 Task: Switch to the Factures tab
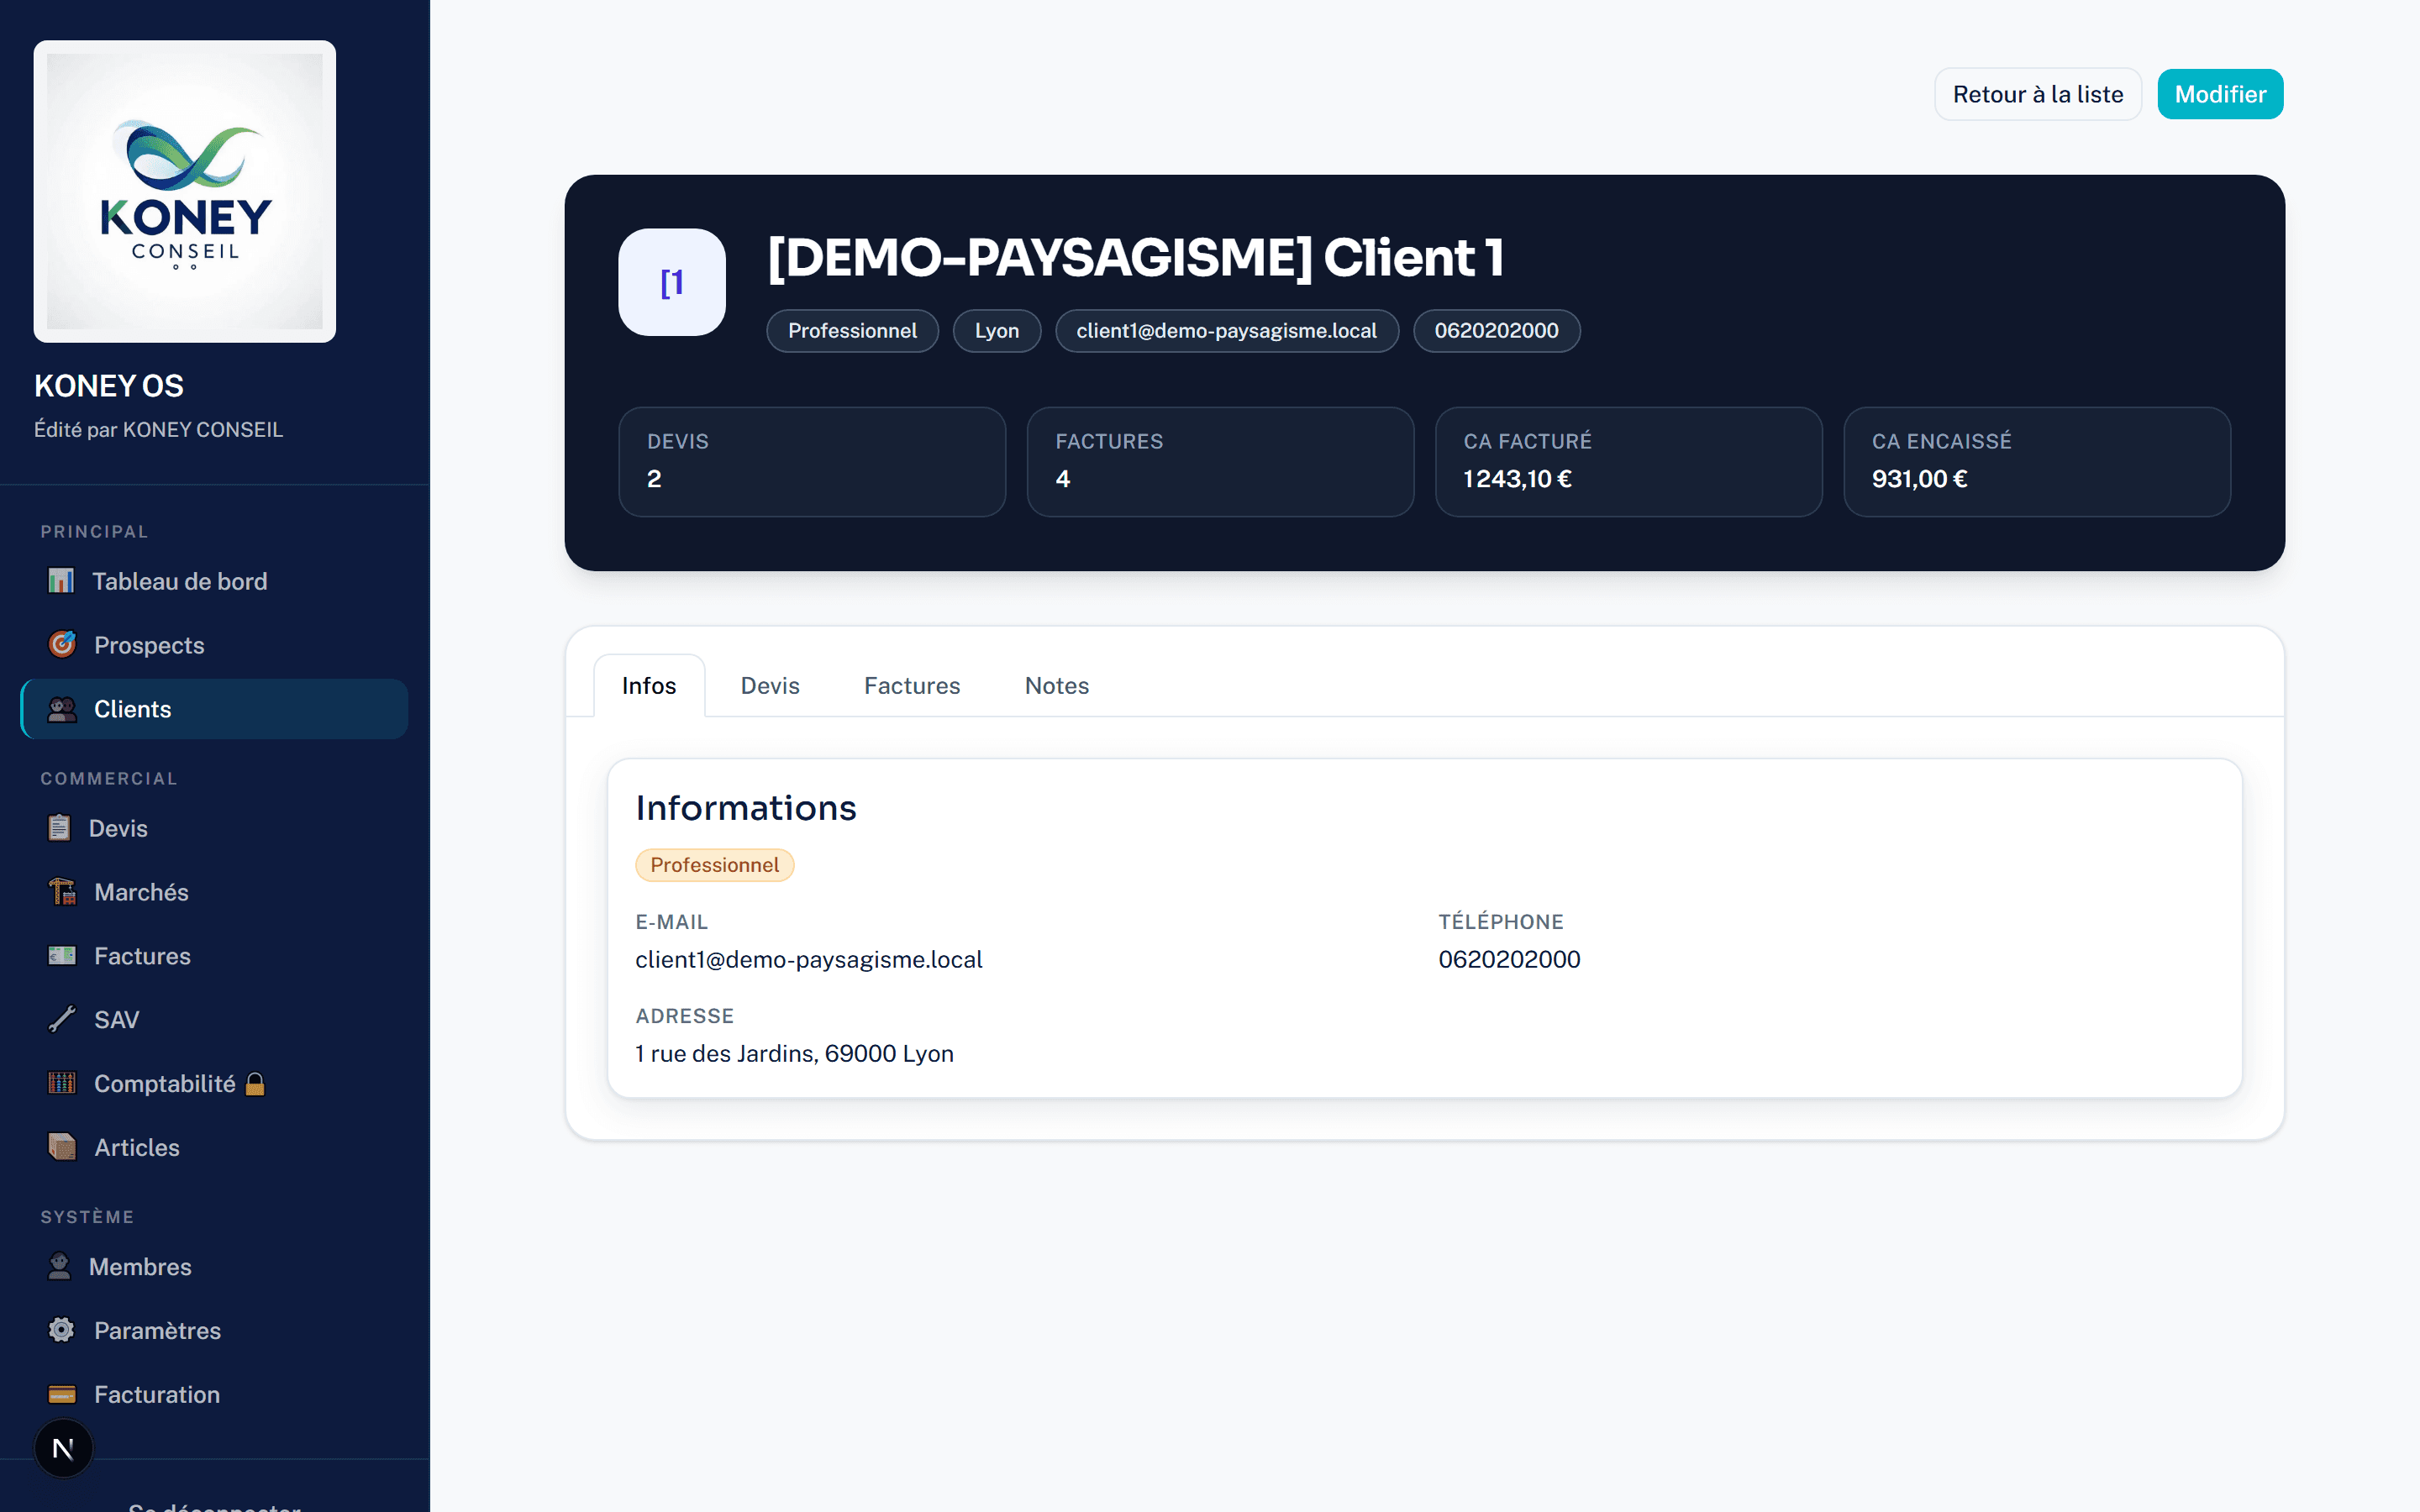(912, 686)
